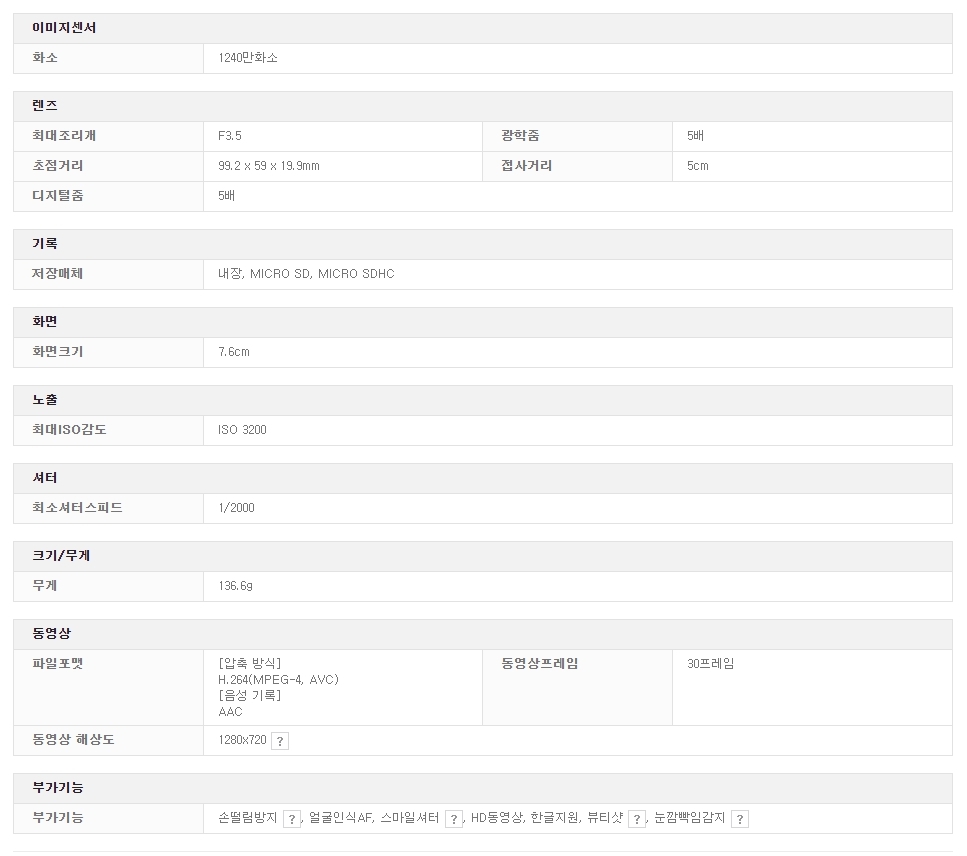Click the 99.2 x 59 x 19.9mm value

point(269,166)
